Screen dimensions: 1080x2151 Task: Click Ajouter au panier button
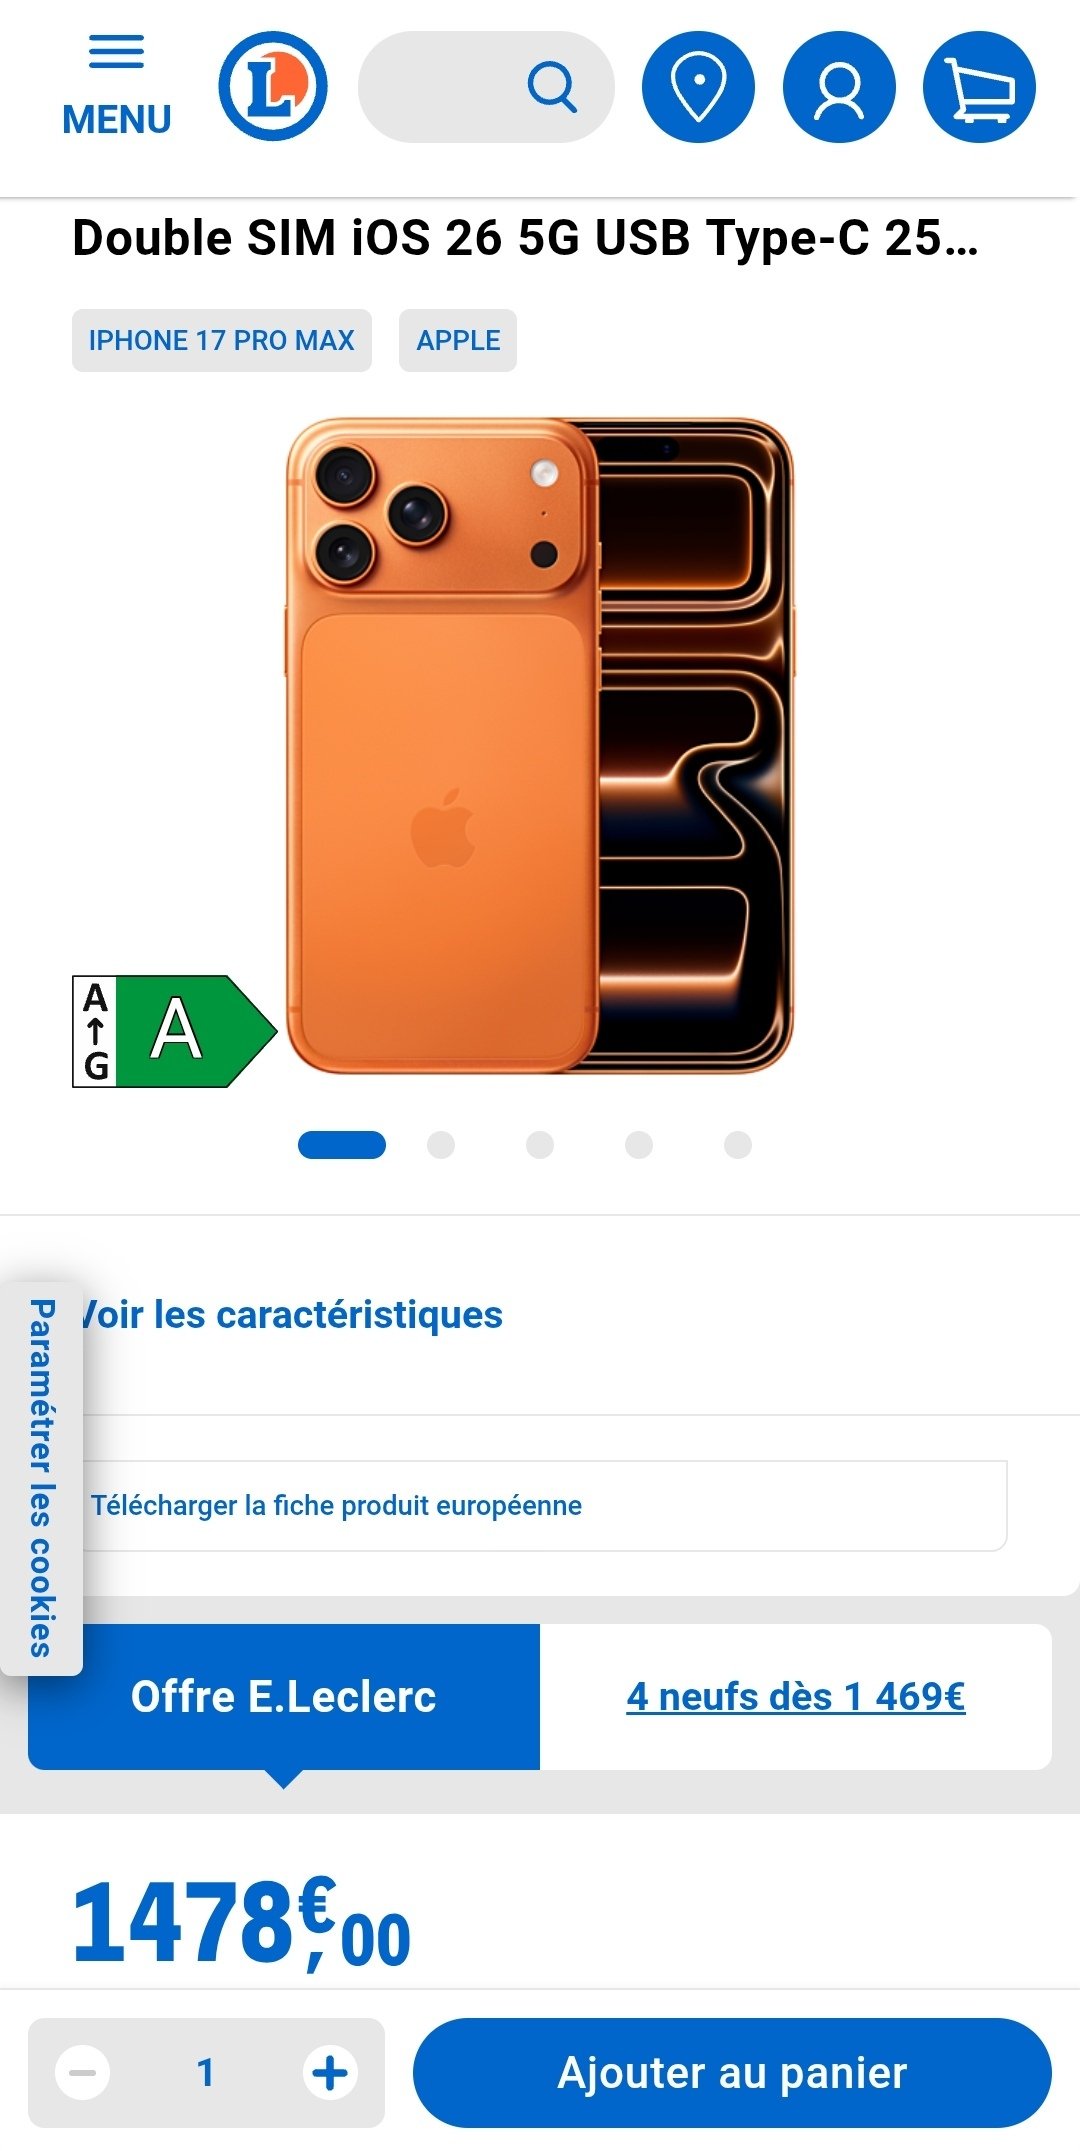(732, 2073)
